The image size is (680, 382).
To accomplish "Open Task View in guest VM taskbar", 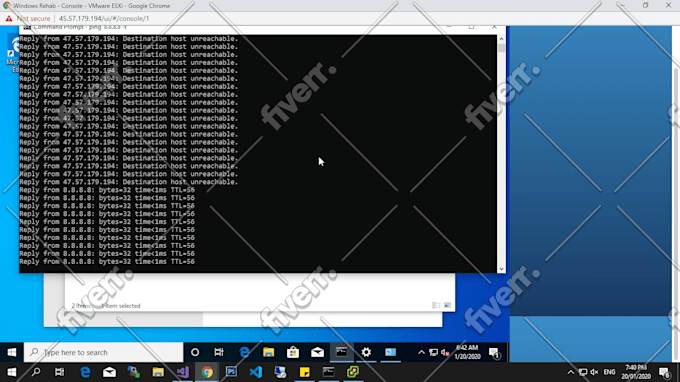I will 219,352.
